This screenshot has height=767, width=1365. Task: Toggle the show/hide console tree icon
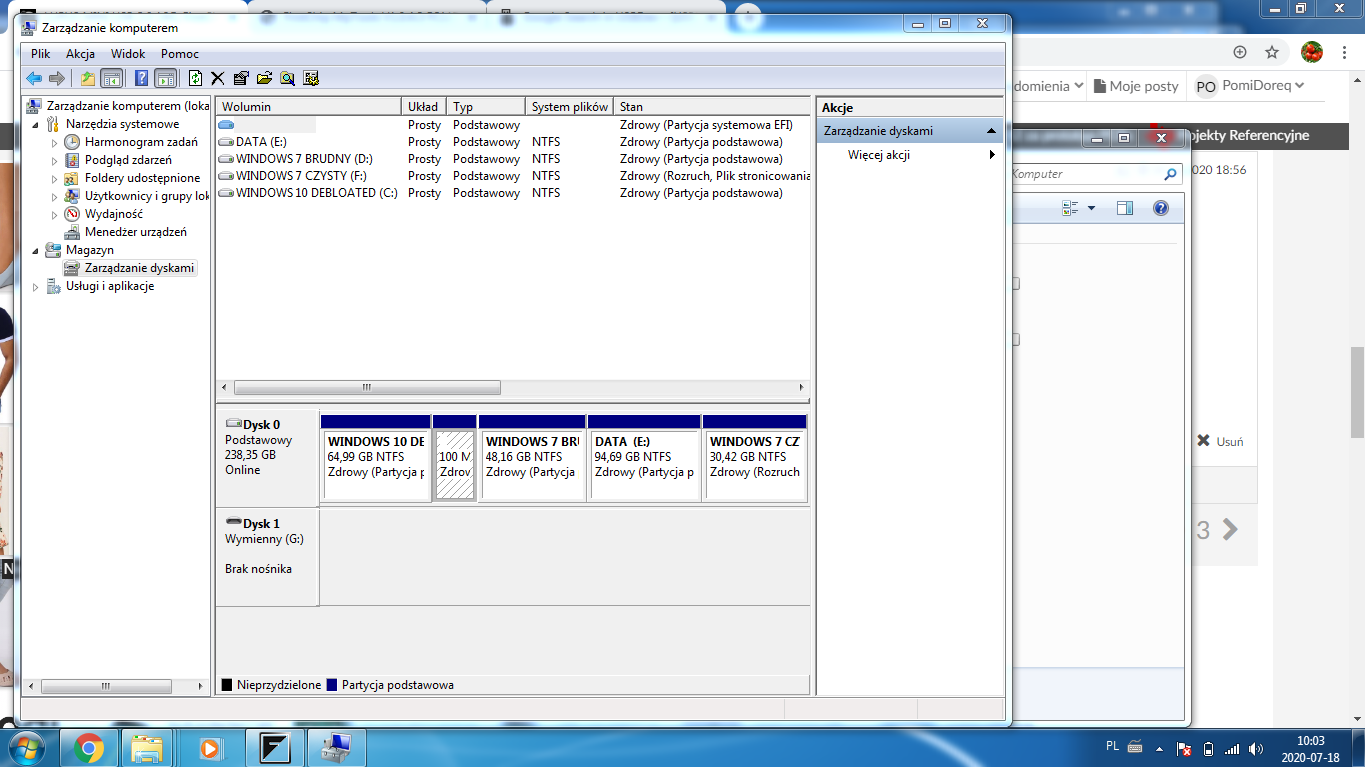tap(111, 78)
